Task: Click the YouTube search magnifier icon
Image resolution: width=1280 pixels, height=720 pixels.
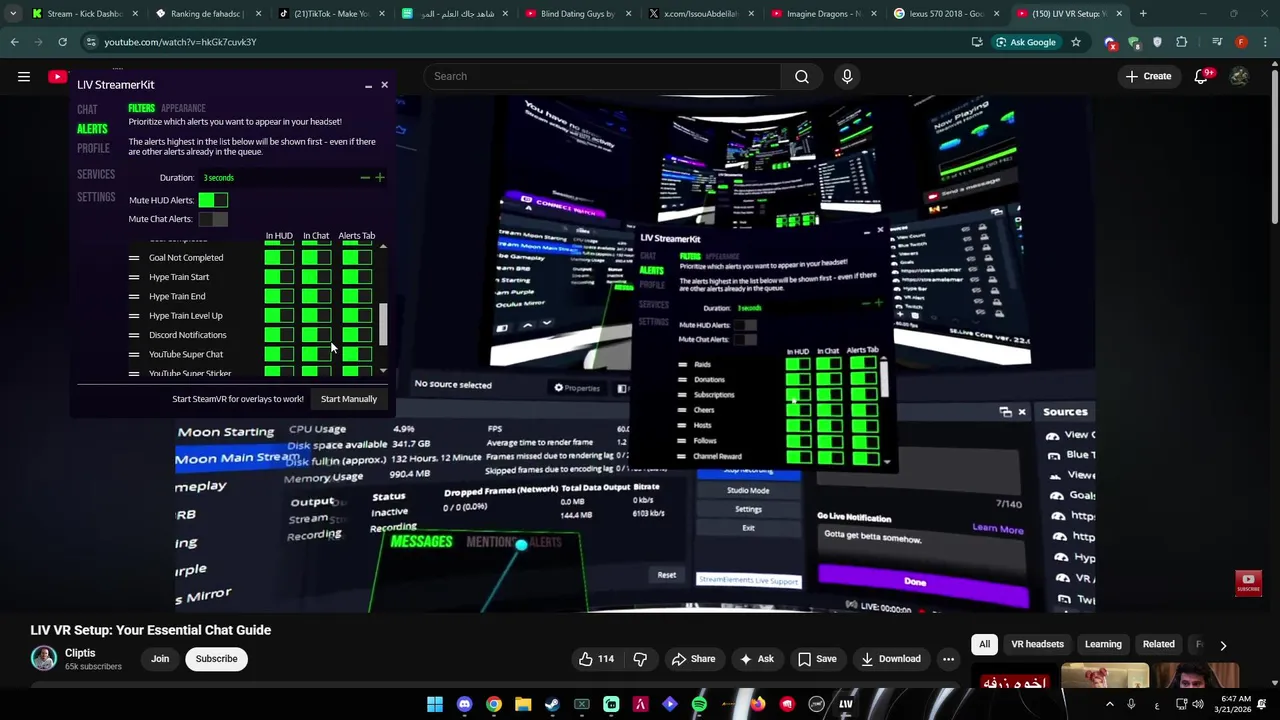Action: (802, 76)
